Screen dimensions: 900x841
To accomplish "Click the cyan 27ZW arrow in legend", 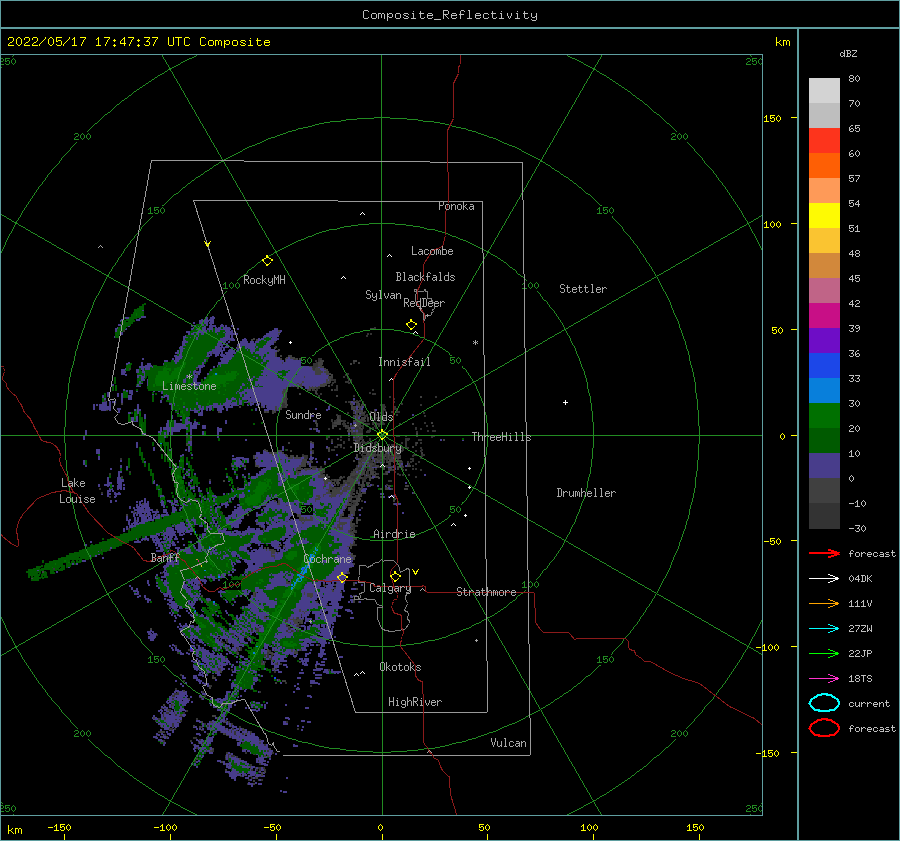I will [824, 629].
